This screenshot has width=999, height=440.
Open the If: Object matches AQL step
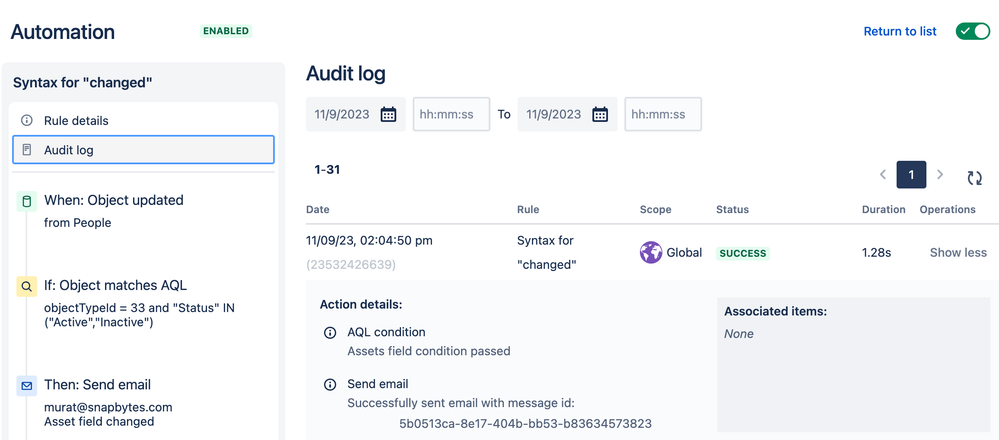tap(115, 285)
